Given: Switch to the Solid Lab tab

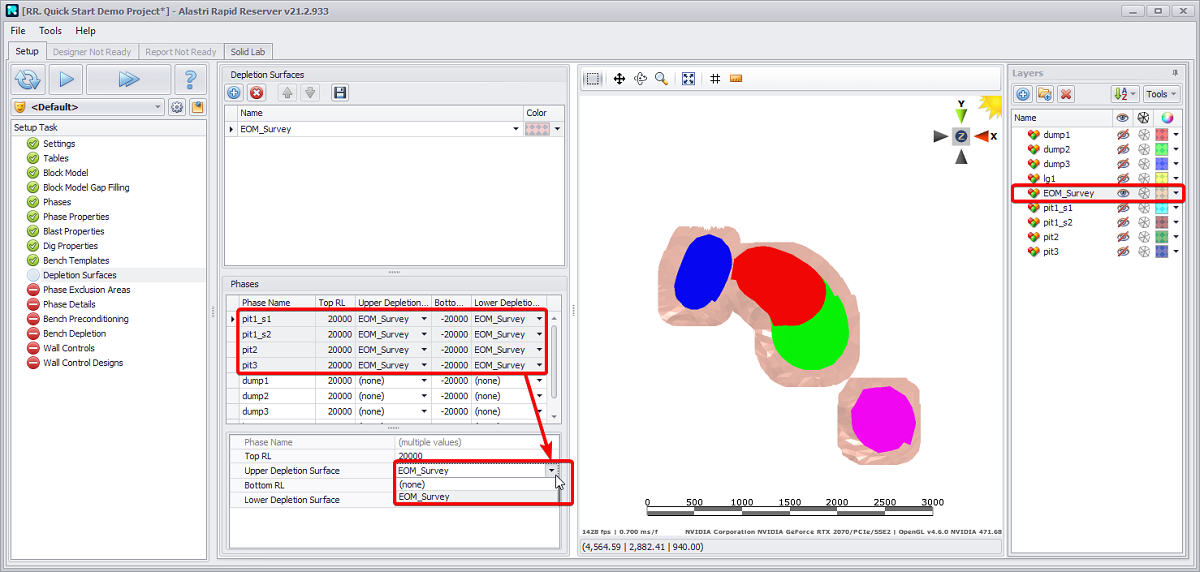Looking at the screenshot, I should pyautogui.click(x=247, y=52).
